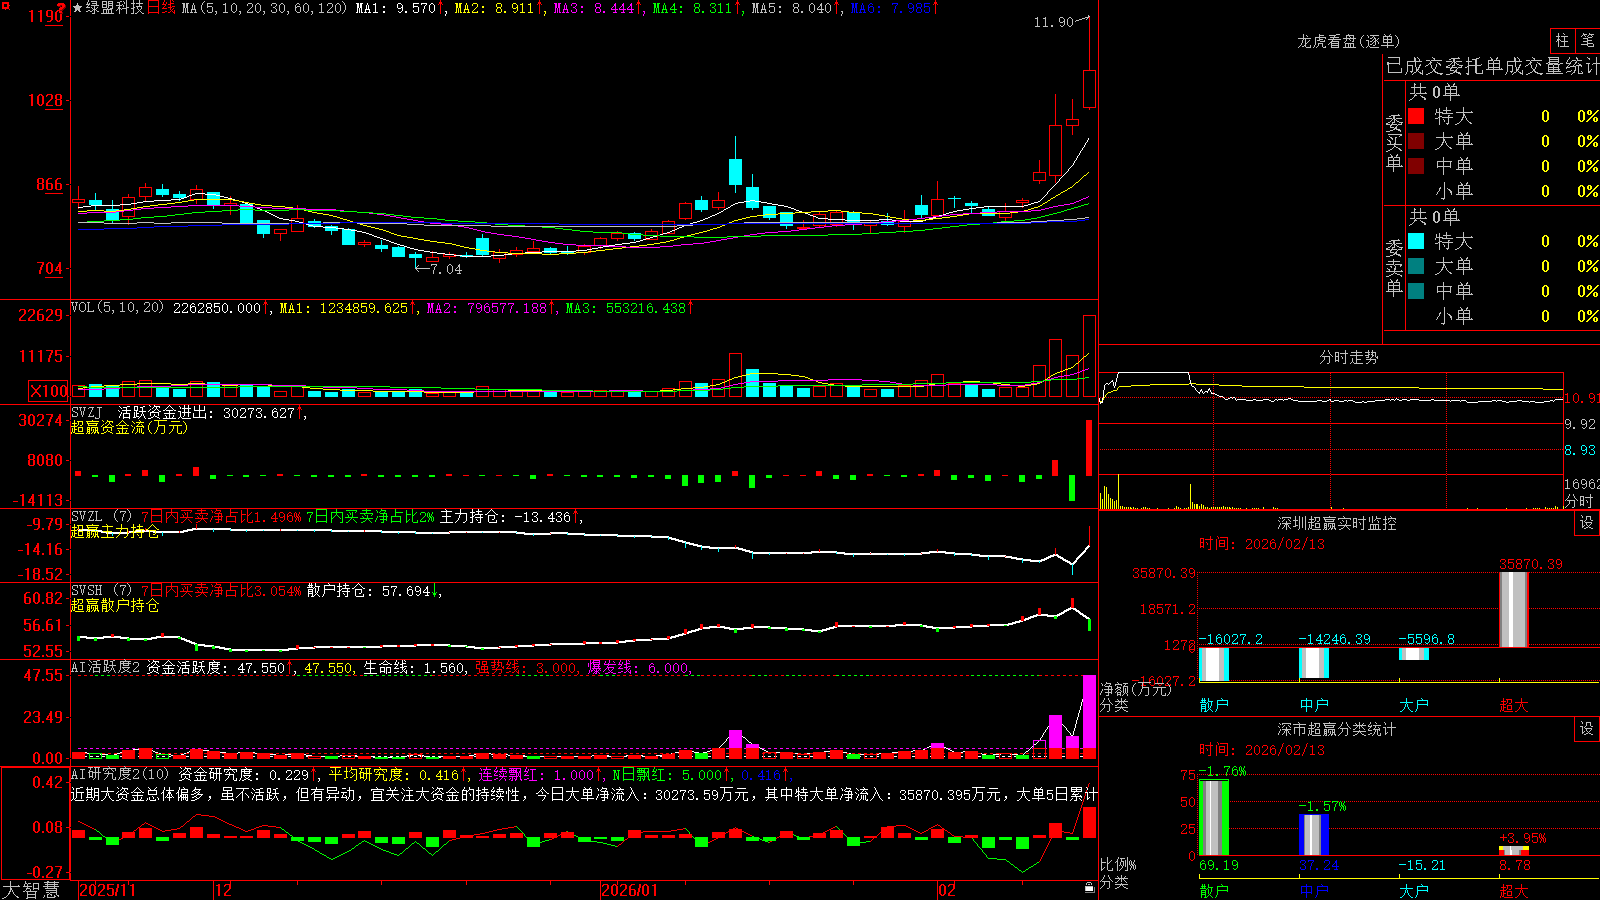The height and width of the screenshot is (900, 1600).
Task: Click the green 69.19 散户 ratio bar
Action: click(x=1214, y=818)
